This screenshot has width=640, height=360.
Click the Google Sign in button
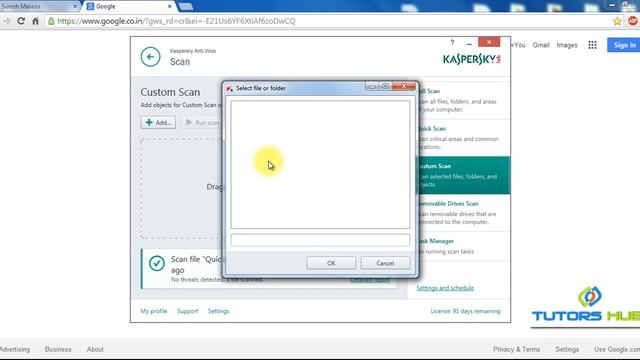[624, 45]
